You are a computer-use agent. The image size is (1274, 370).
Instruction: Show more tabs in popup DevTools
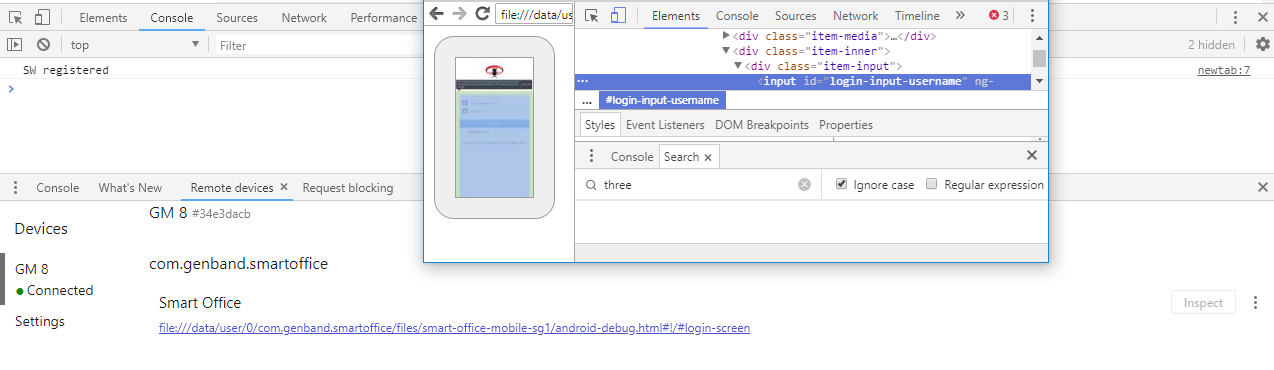[x=961, y=15]
